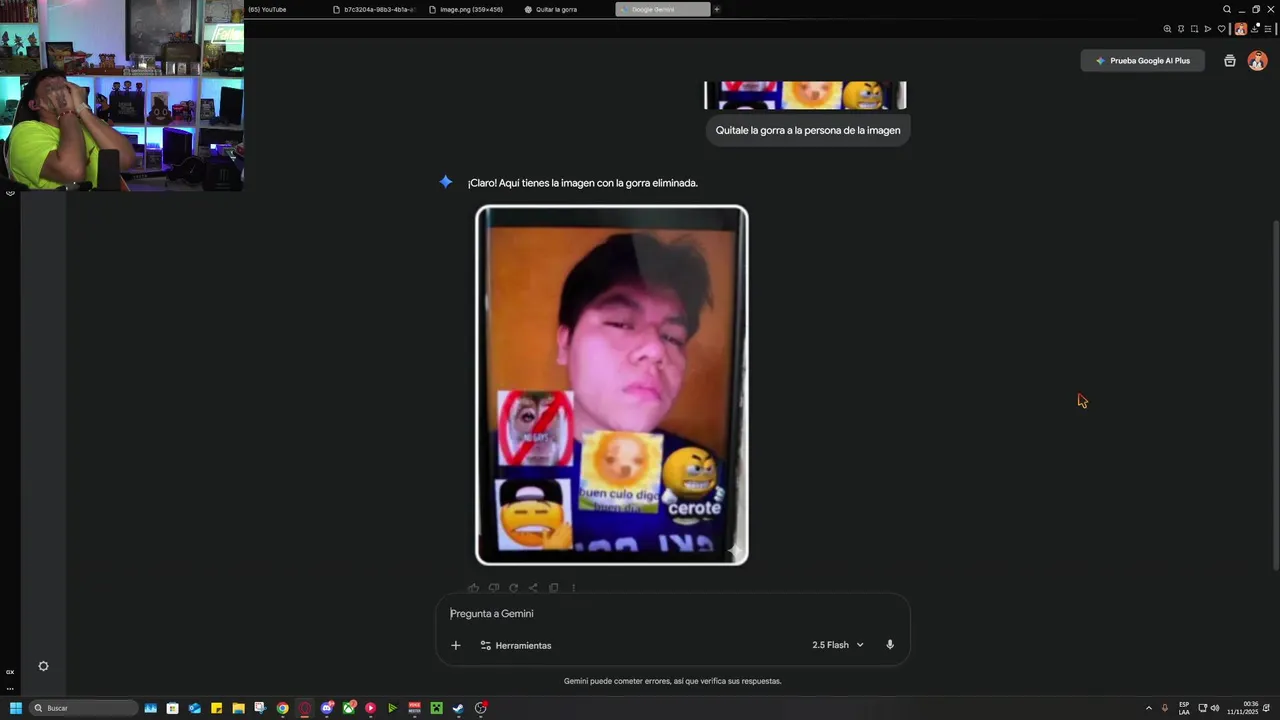Open the browser easy setup menu icon
1280x720 pixels.
pyautogui.click(x=1268, y=29)
